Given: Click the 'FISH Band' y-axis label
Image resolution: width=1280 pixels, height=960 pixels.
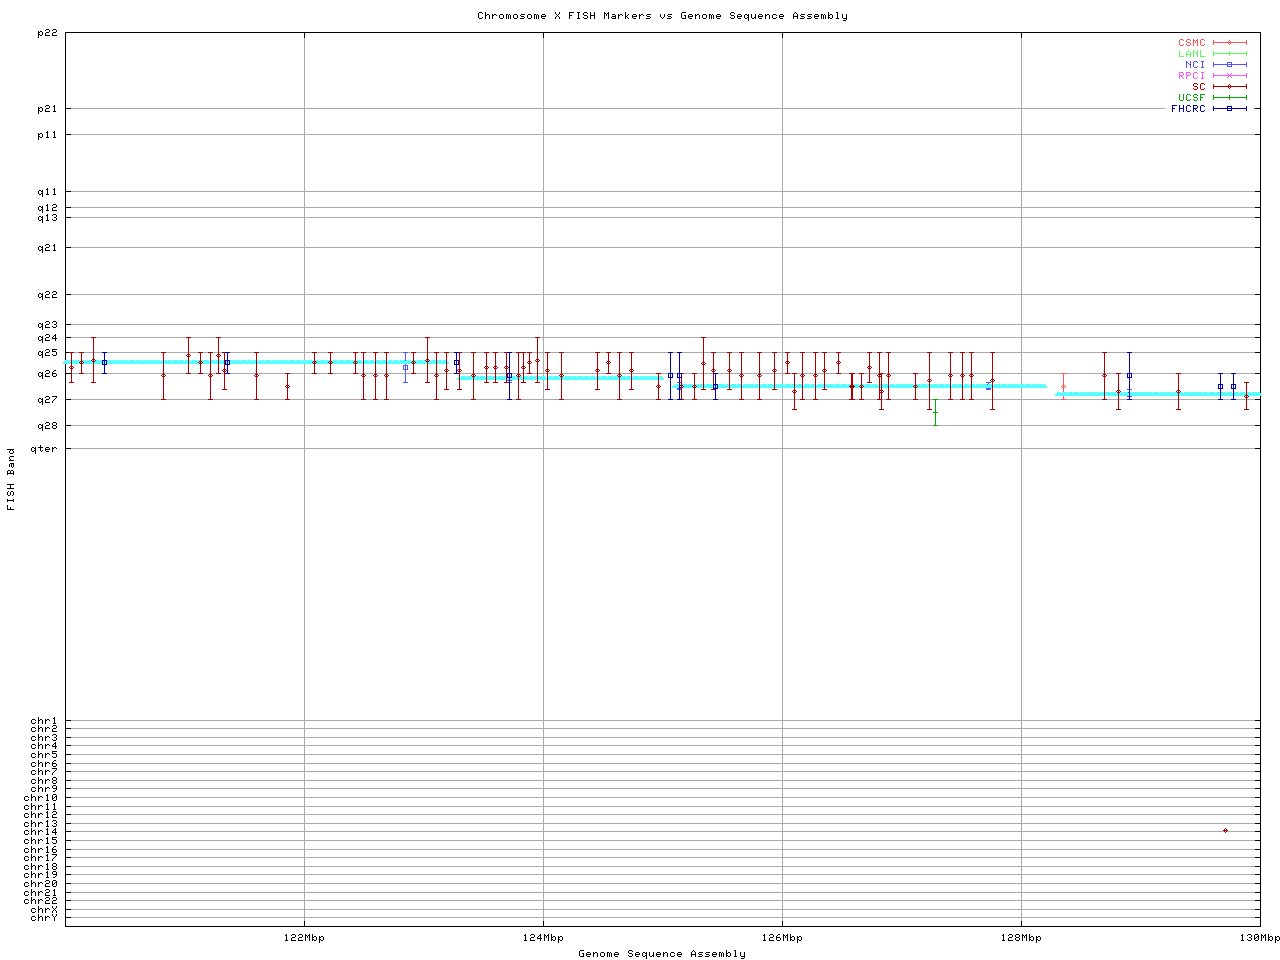Looking at the screenshot, I should click(12, 479).
